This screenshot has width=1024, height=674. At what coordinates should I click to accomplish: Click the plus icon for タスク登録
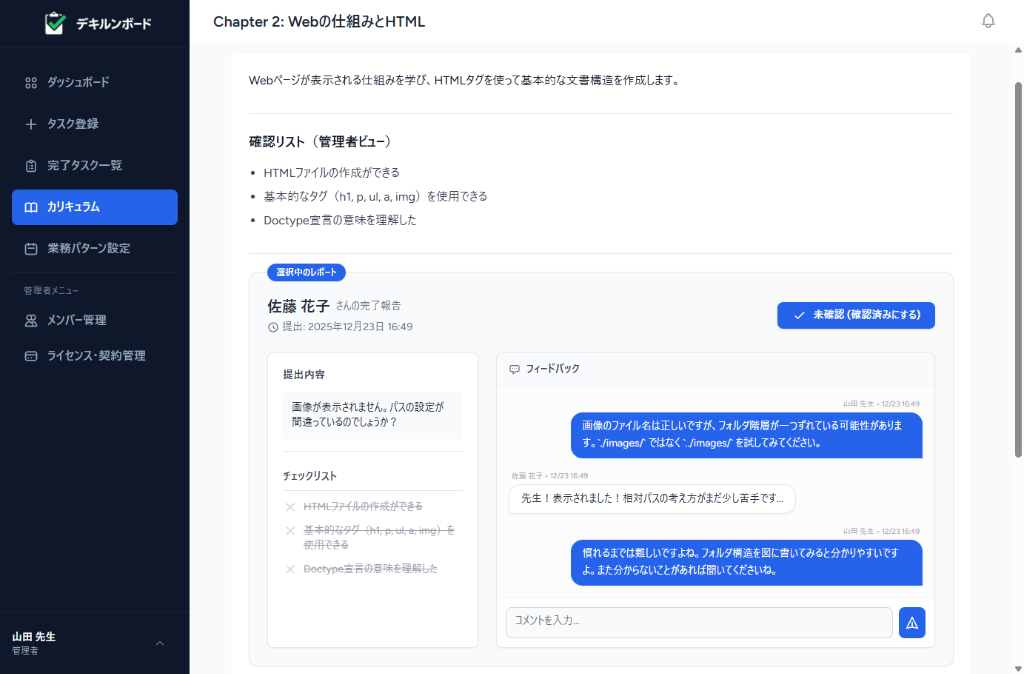31,124
